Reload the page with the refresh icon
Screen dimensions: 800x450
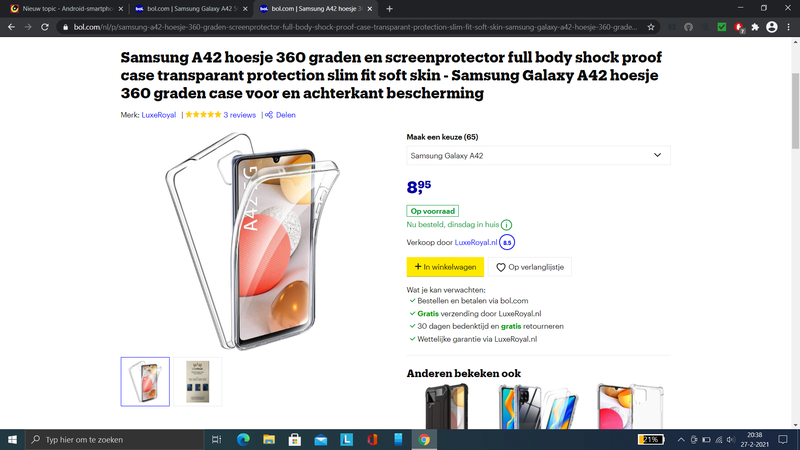pyautogui.click(x=45, y=27)
